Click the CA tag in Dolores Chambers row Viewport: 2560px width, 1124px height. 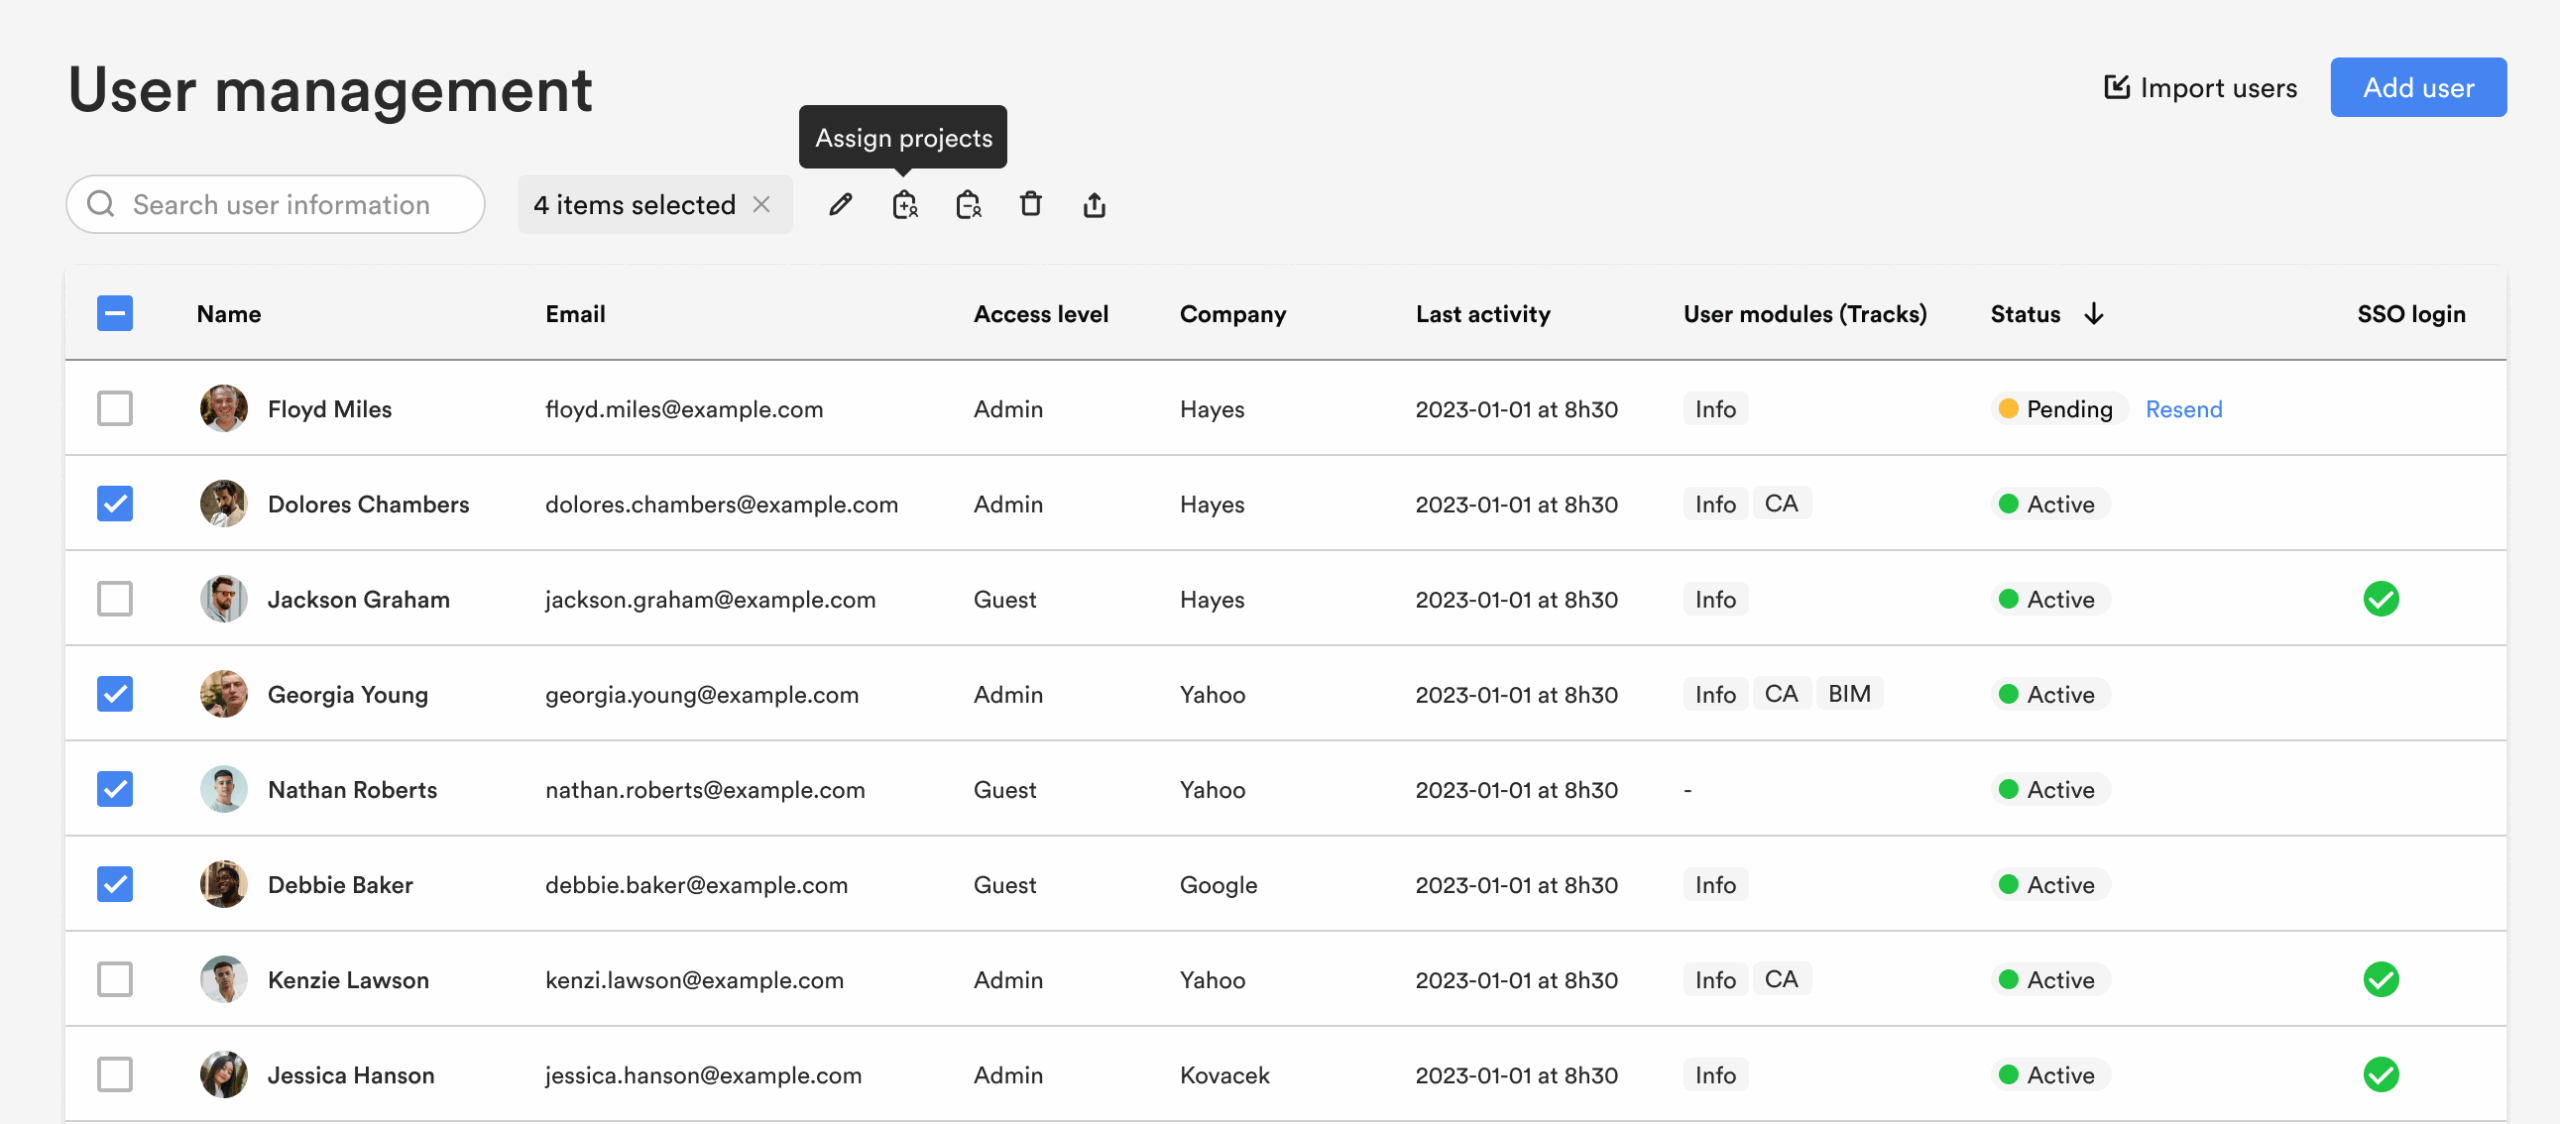(x=1781, y=503)
